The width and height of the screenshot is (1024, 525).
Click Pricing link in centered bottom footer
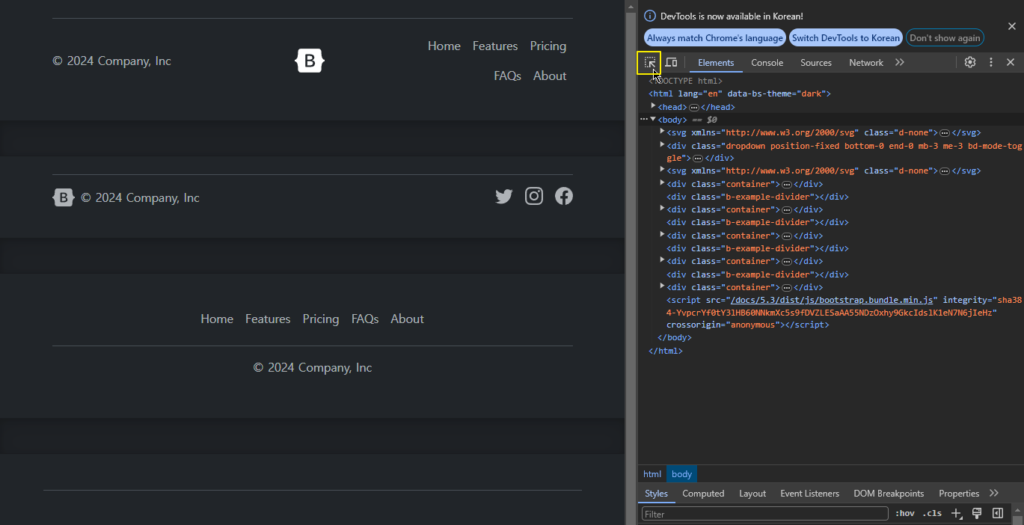click(x=321, y=319)
